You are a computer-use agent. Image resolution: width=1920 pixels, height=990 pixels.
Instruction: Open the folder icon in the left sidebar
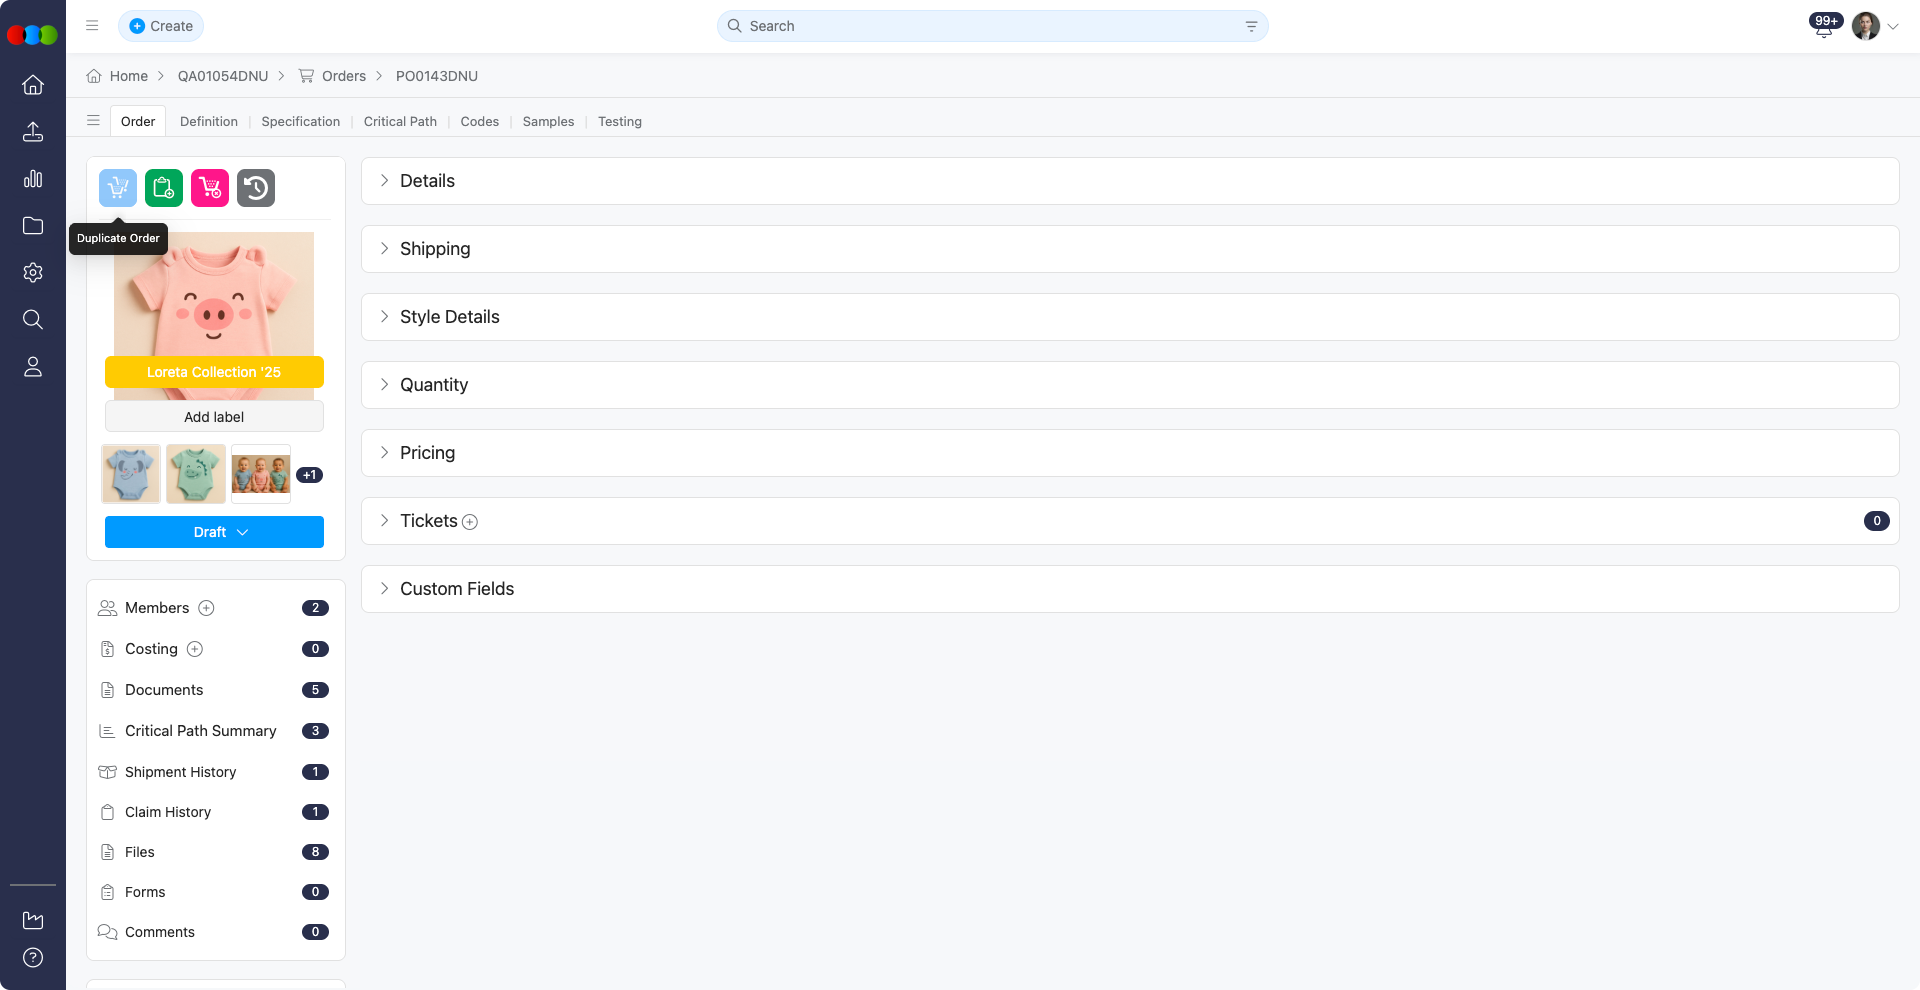tap(33, 226)
